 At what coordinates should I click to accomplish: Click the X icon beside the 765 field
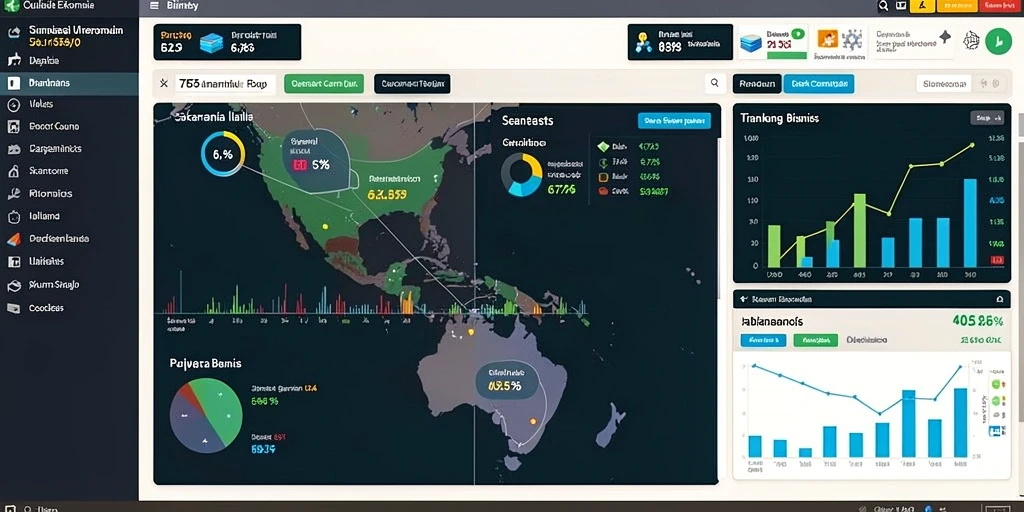pos(163,84)
